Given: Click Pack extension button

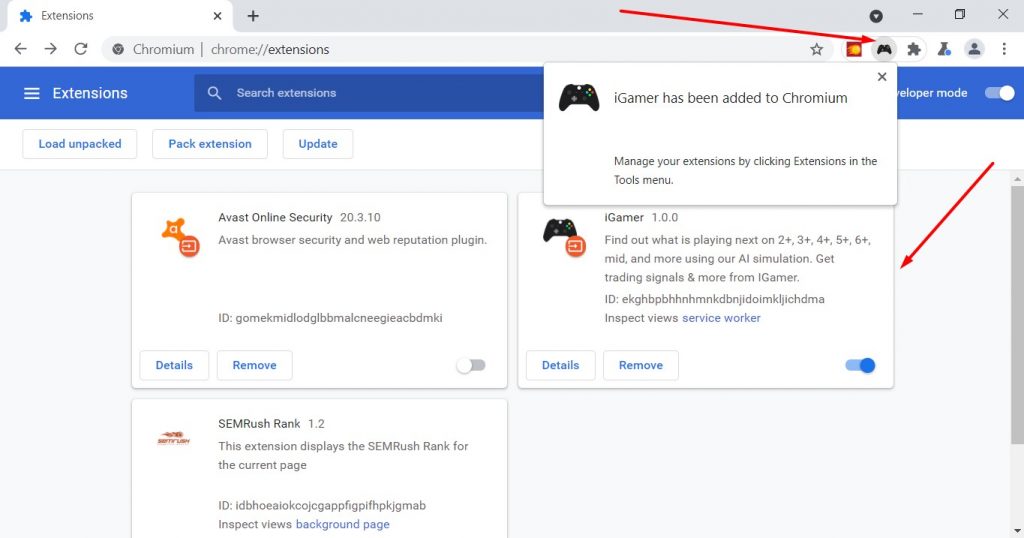Looking at the screenshot, I should pos(210,144).
